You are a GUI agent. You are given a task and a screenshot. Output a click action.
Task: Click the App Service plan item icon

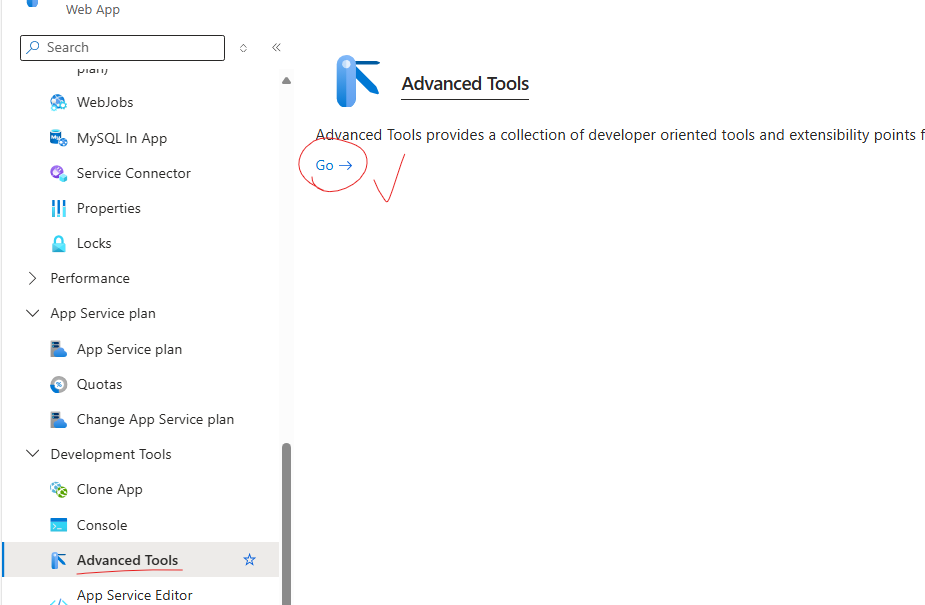coord(58,349)
